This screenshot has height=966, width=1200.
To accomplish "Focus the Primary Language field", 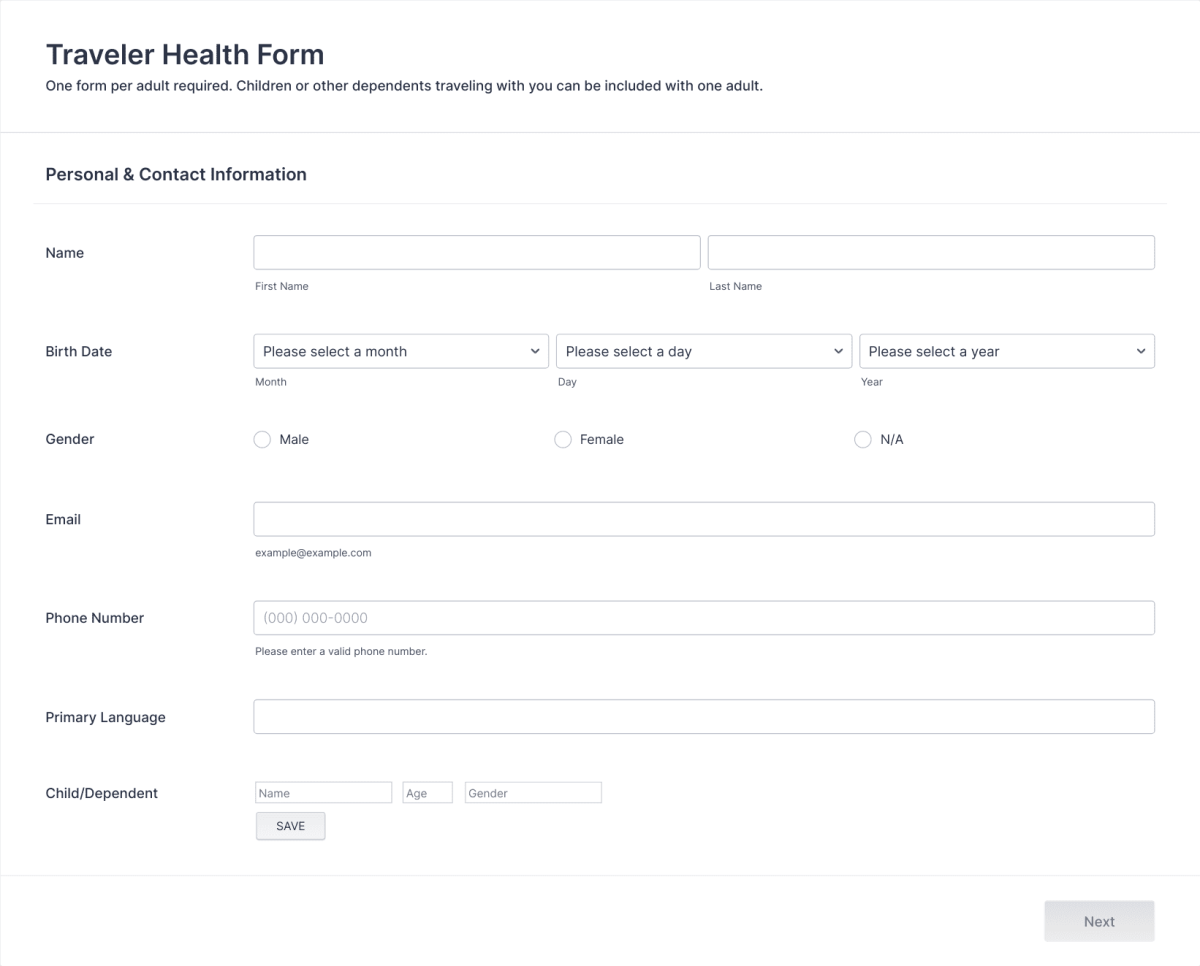I will pos(704,716).
